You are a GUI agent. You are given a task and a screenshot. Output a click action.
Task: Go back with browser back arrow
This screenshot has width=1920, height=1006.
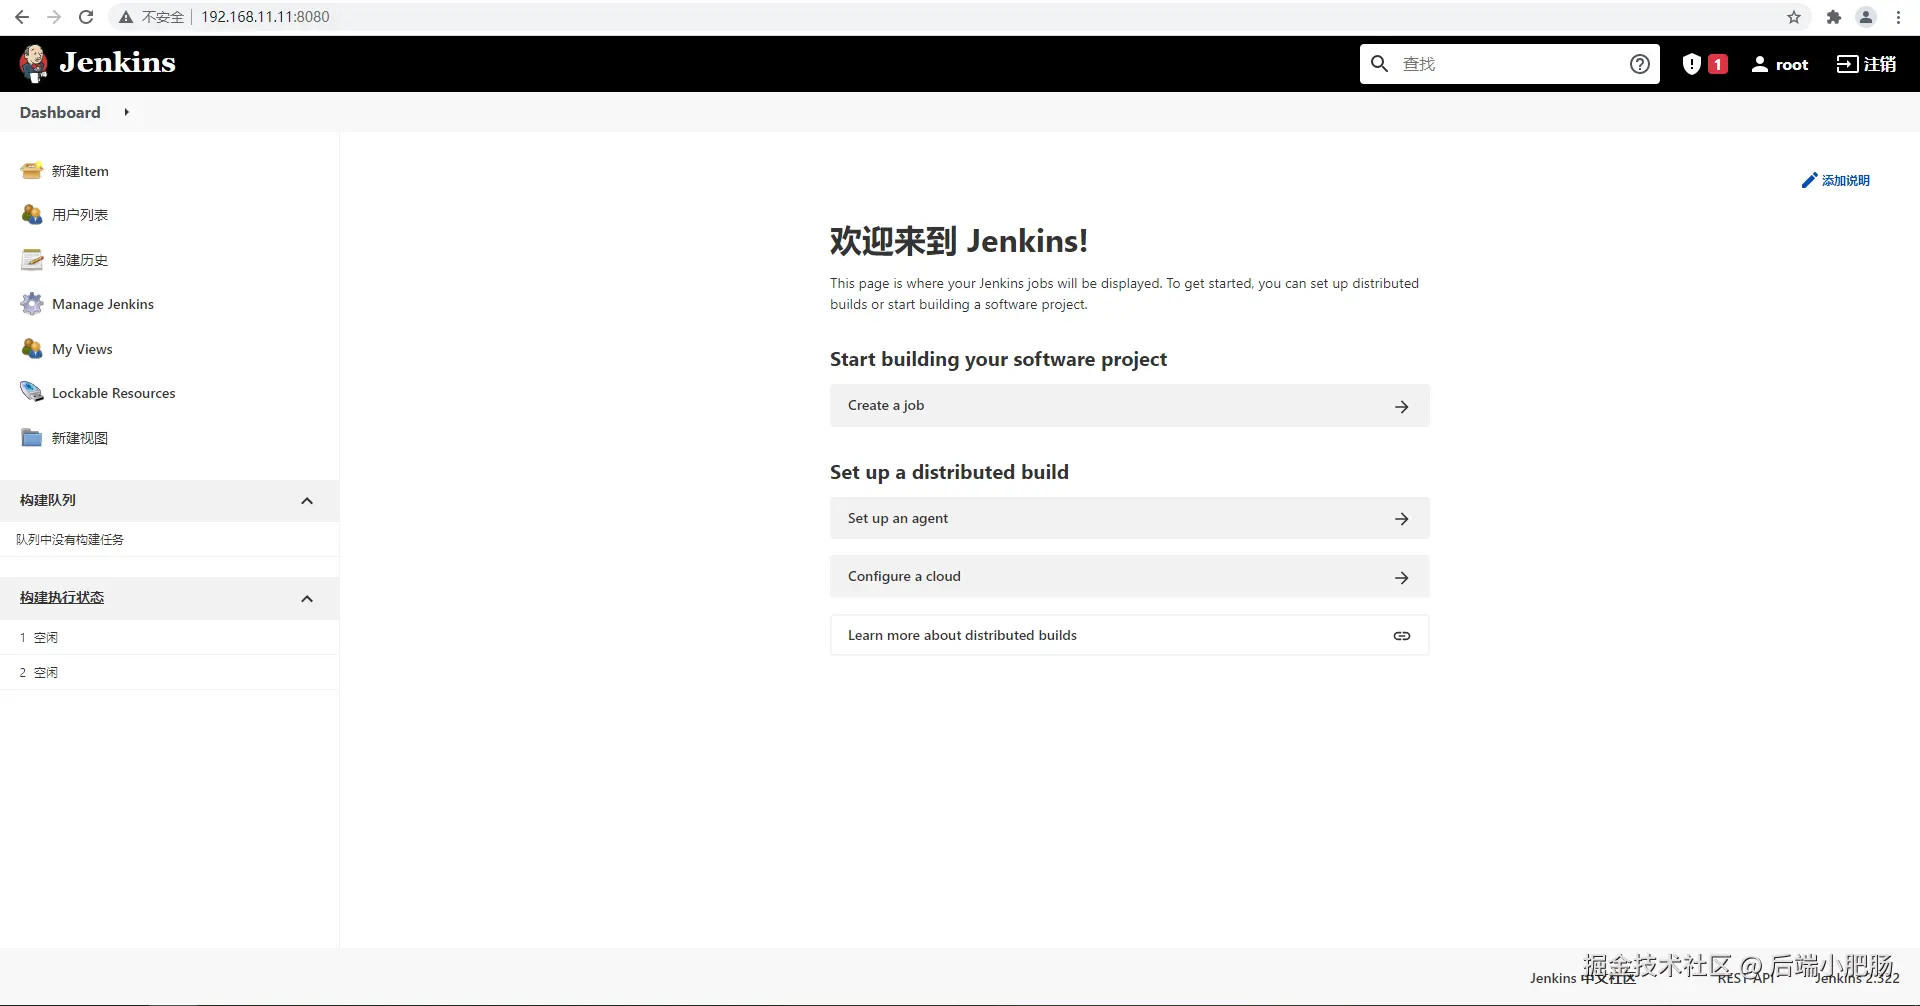click(22, 17)
